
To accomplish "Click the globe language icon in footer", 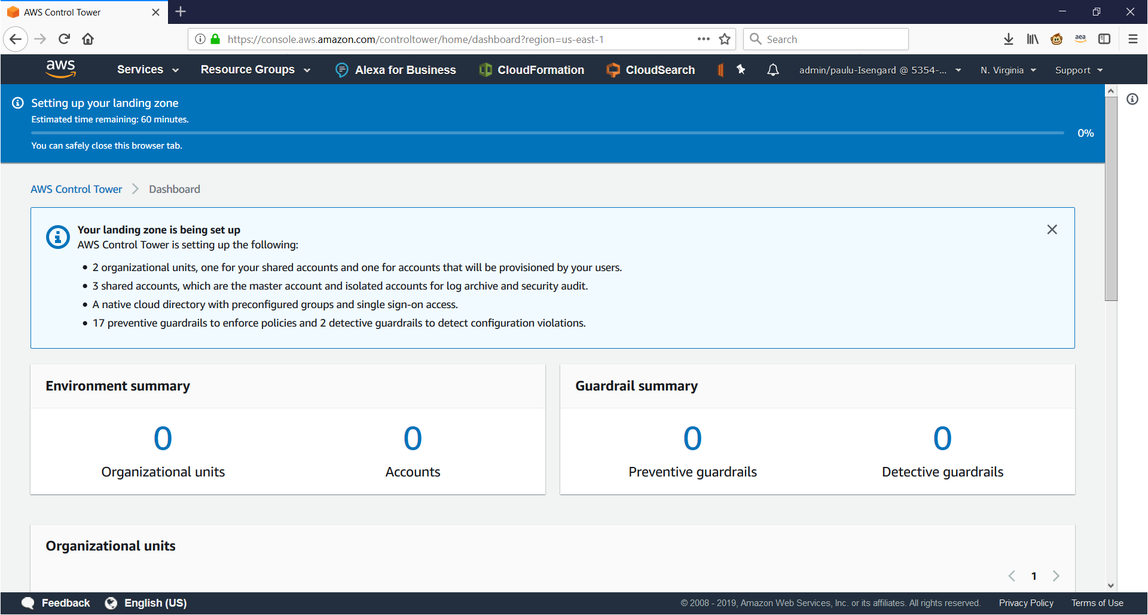I will point(111,603).
